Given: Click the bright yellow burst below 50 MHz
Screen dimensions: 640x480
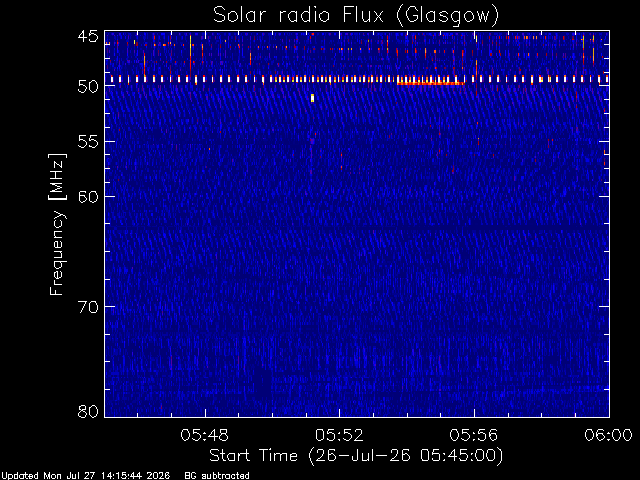Looking at the screenshot, I should (312, 98).
